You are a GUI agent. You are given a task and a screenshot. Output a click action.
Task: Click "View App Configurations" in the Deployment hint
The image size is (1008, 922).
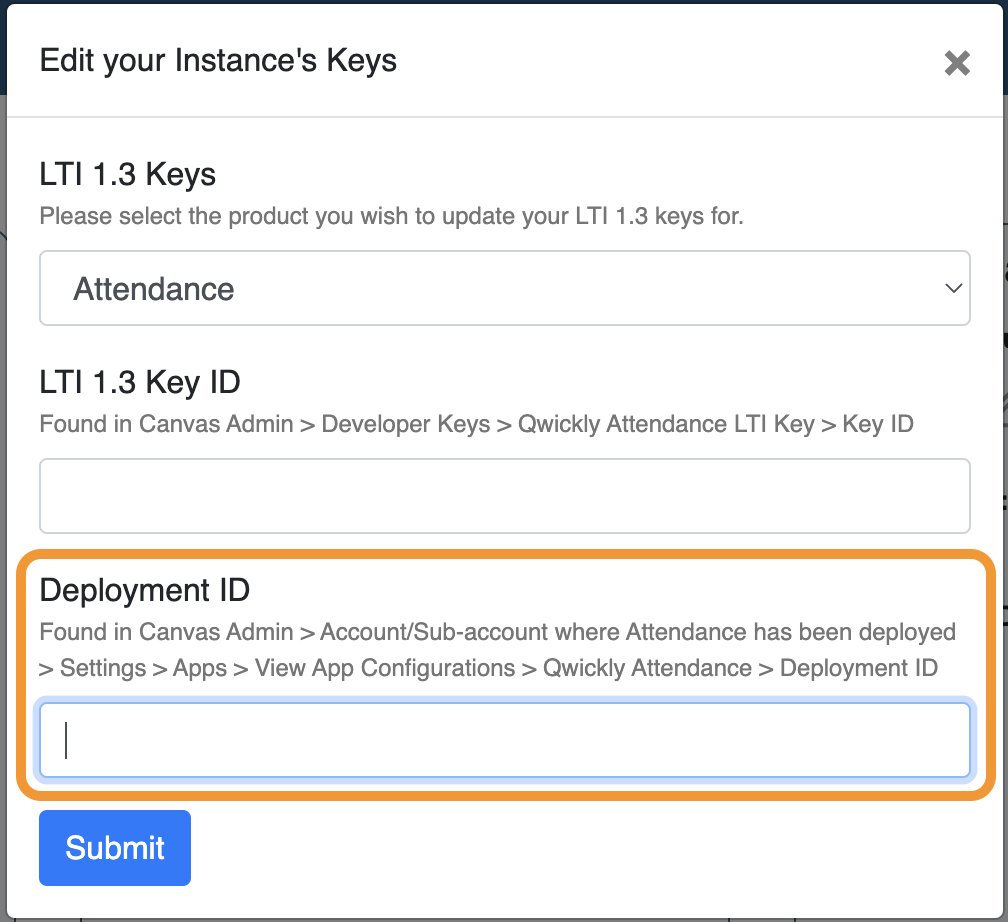click(385, 668)
